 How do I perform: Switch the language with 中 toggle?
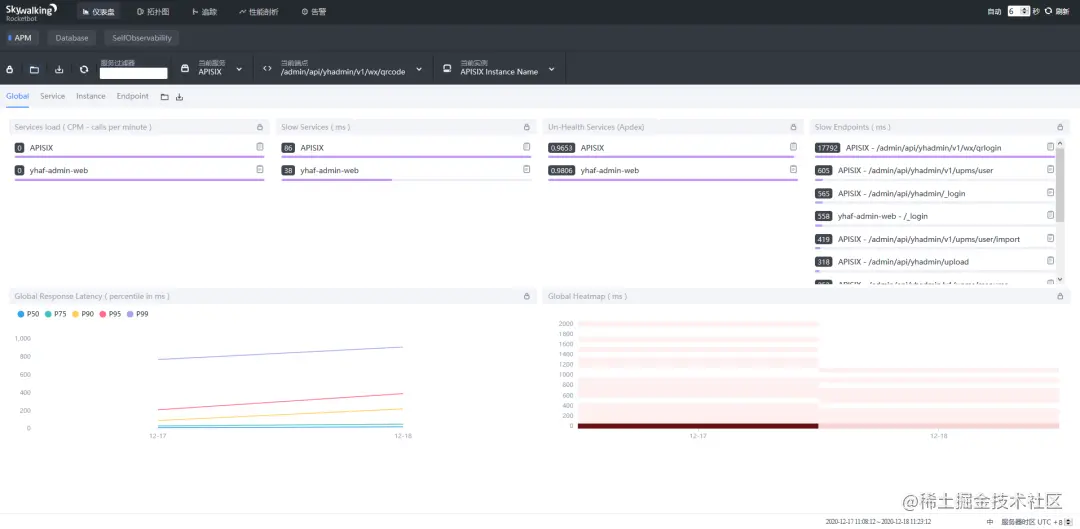click(990, 521)
